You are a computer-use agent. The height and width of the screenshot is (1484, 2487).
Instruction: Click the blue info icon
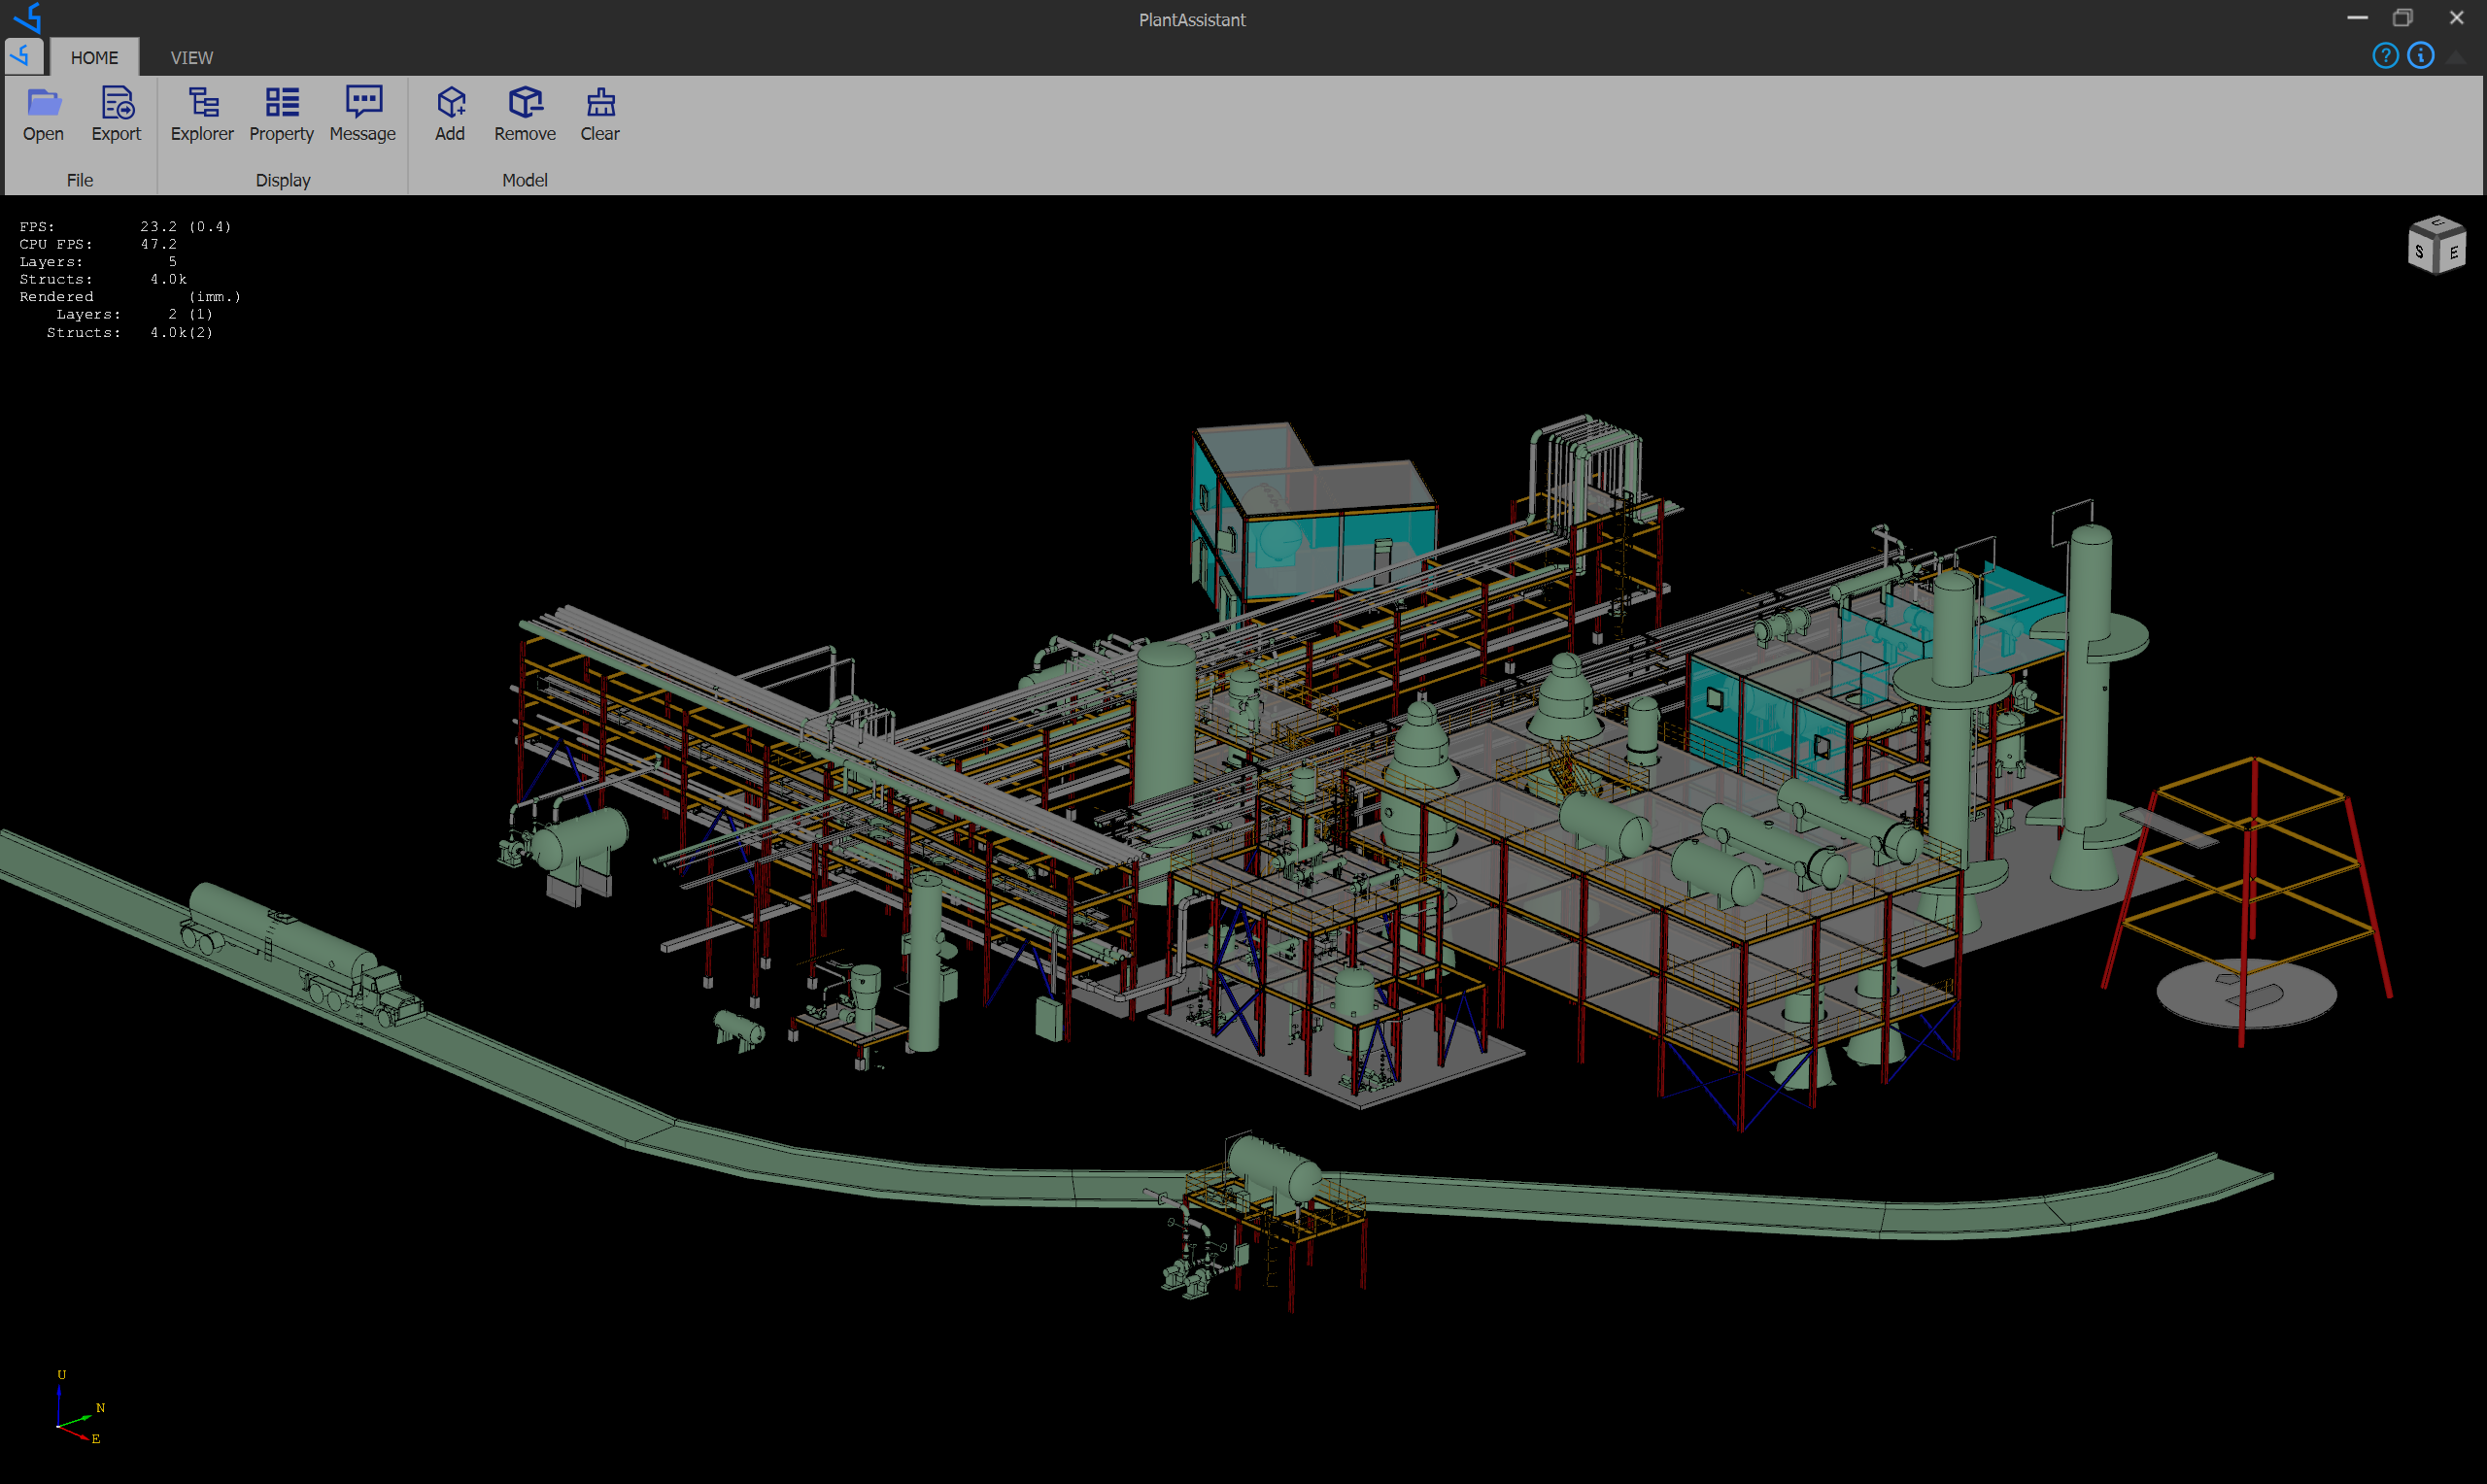point(2420,56)
